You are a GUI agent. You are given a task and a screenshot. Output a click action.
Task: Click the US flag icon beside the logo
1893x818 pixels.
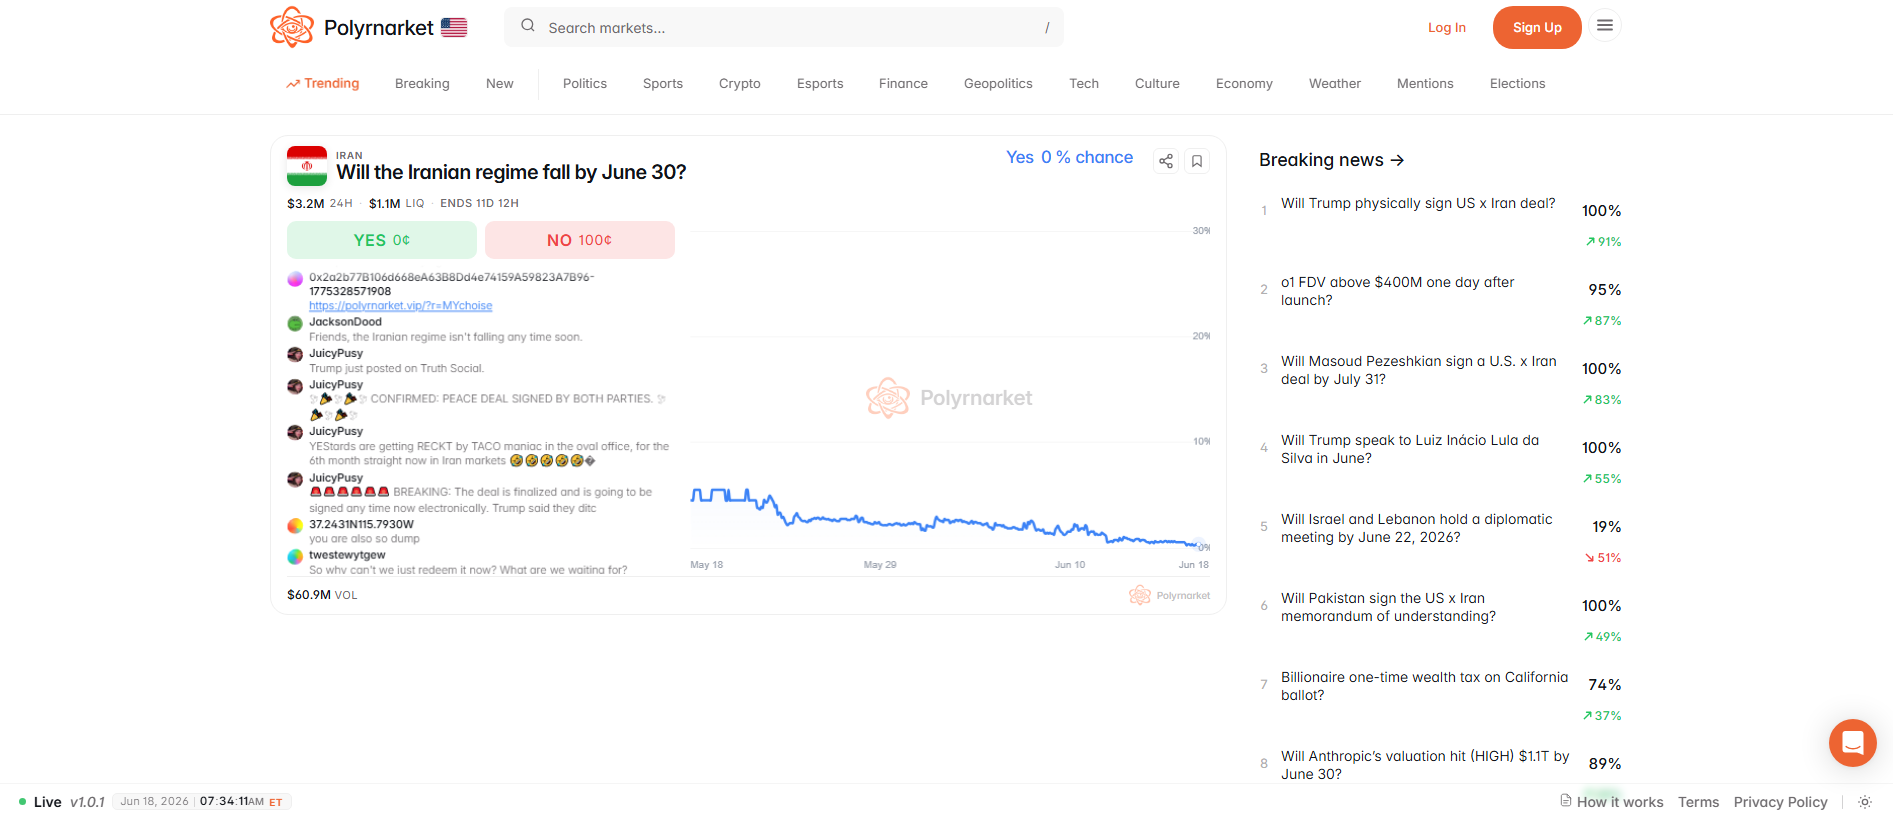[x=454, y=28]
